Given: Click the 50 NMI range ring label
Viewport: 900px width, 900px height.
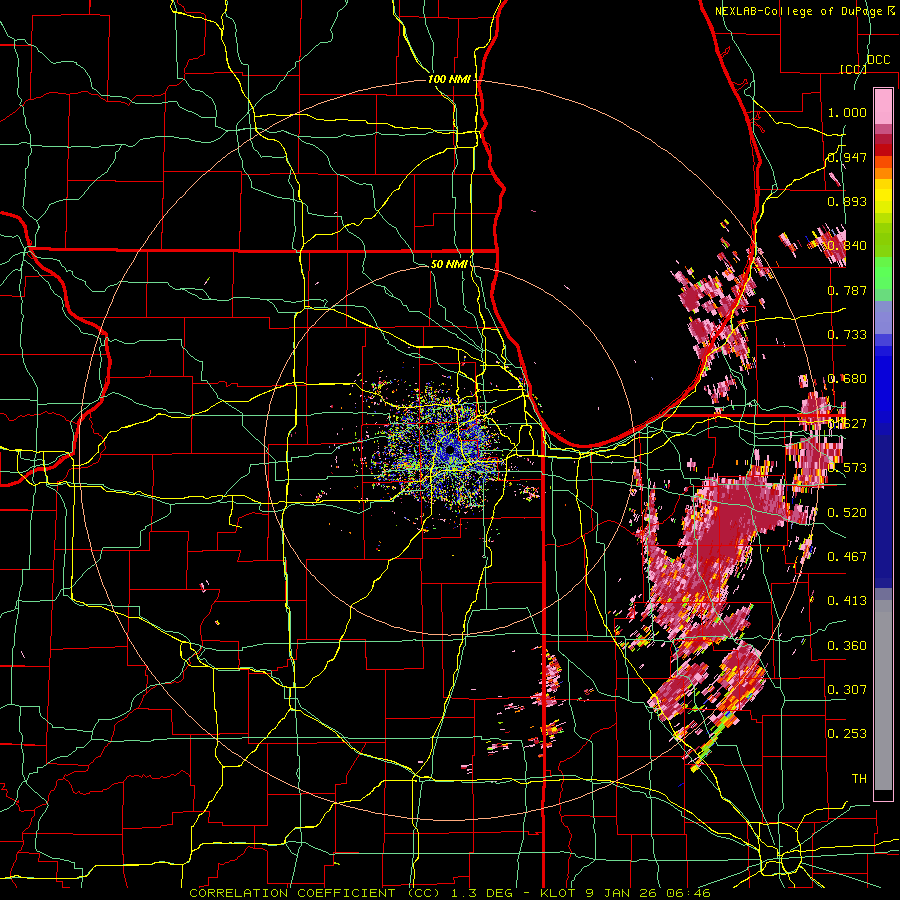Looking at the screenshot, I should point(449,264).
